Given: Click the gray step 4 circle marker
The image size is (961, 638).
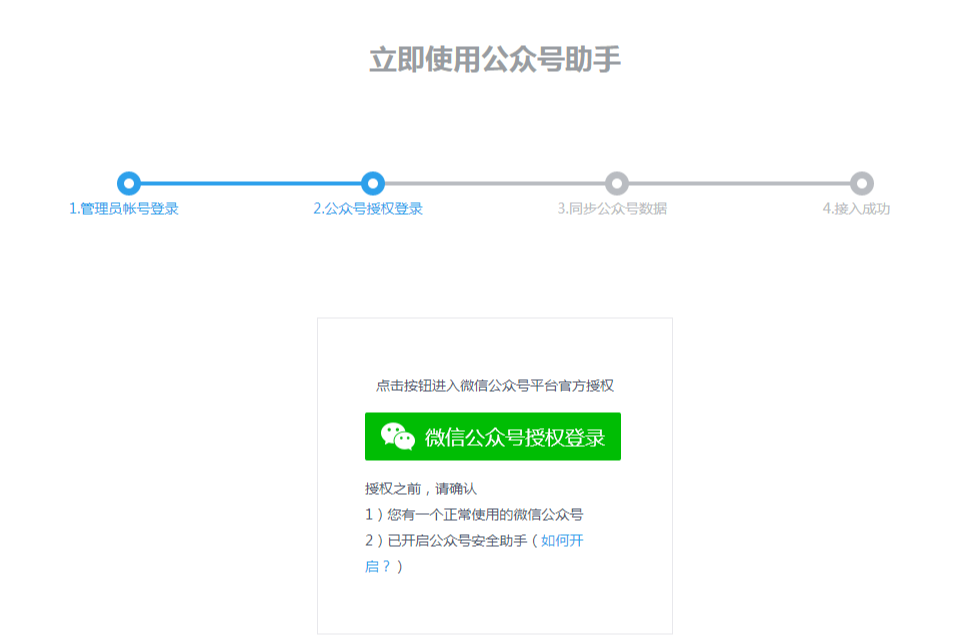Looking at the screenshot, I should click(x=861, y=183).
